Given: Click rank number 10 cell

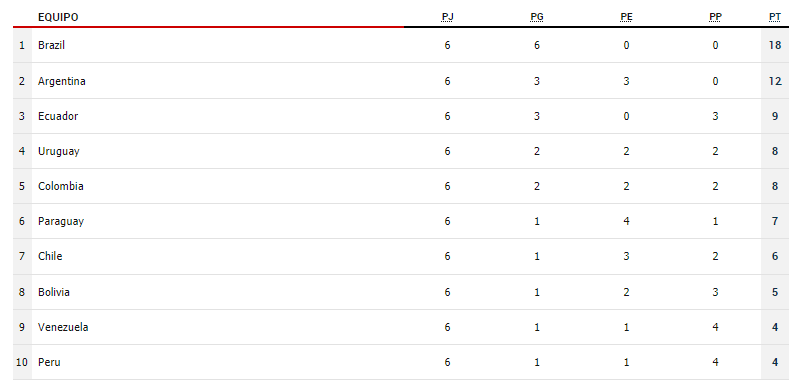Looking at the screenshot, I should coord(22,362).
